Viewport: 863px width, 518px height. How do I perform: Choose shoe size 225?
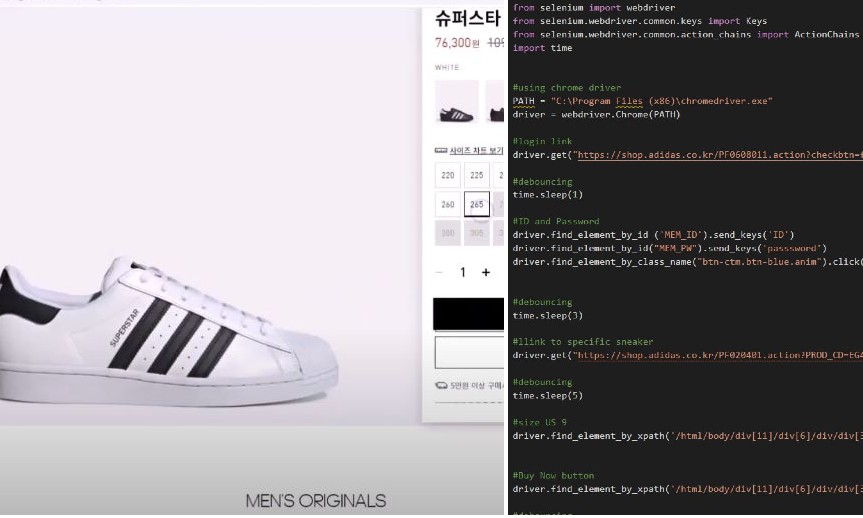(x=477, y=175)
